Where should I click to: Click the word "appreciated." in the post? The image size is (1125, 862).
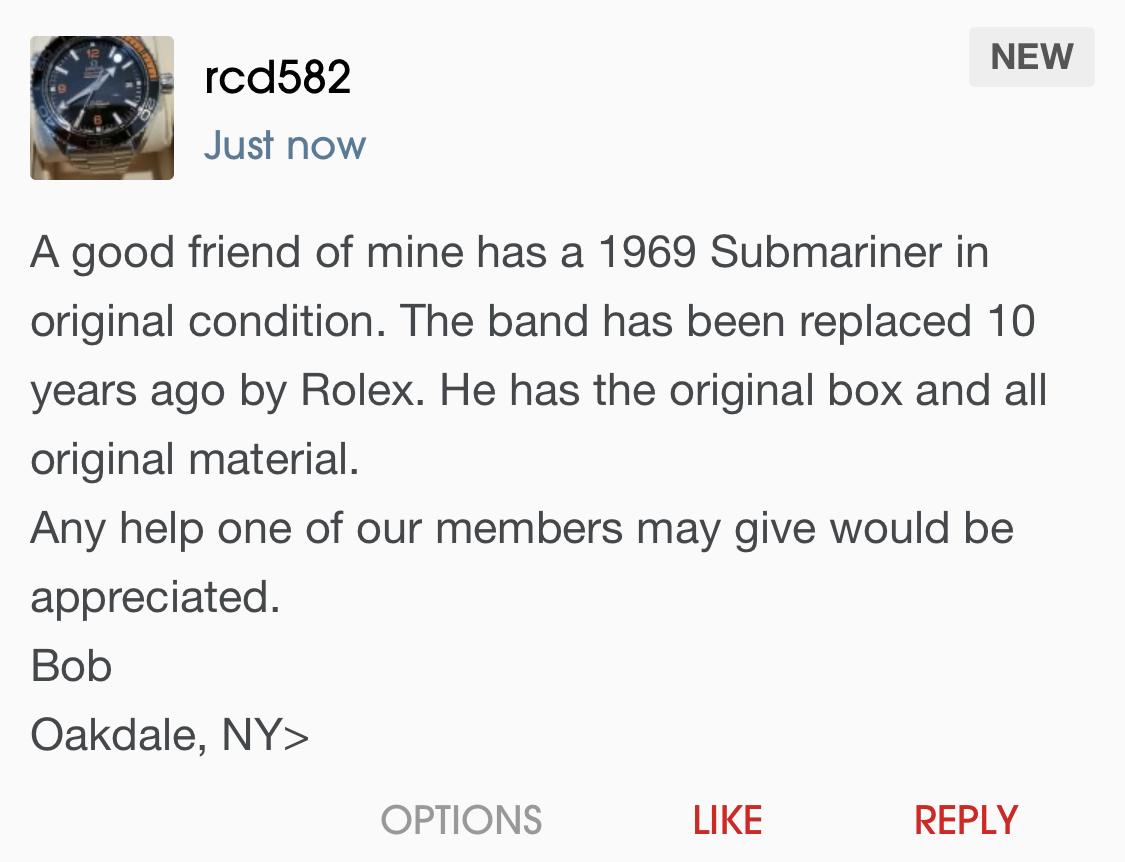pos(155,597)
